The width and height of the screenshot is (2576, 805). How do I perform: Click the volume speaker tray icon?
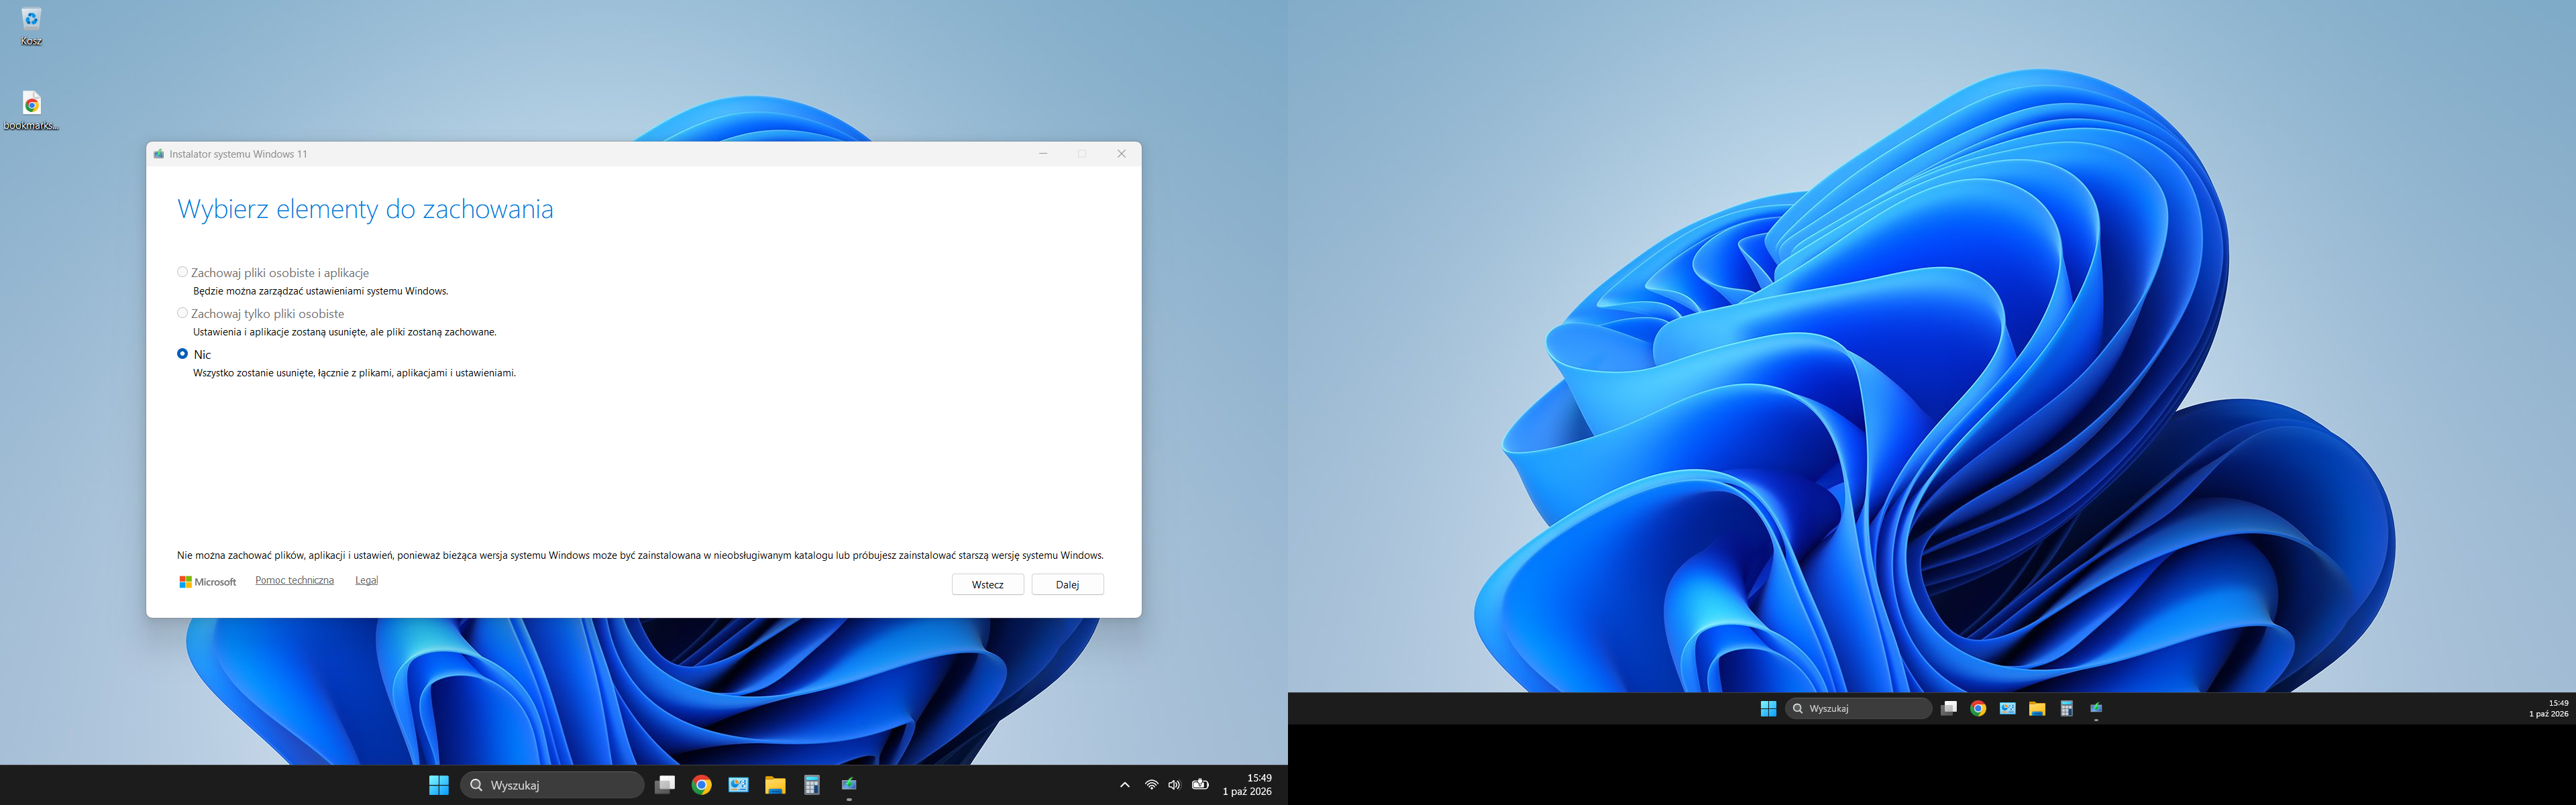tap(1174, 785)
